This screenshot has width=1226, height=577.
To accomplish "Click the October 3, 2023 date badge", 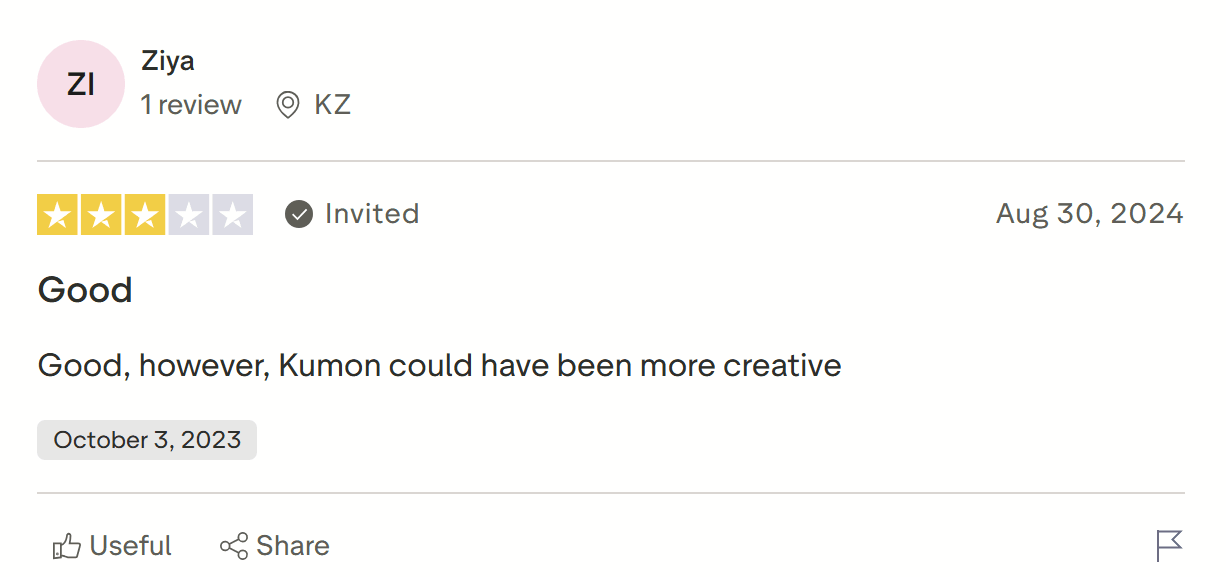I will [x=147, y=440].
